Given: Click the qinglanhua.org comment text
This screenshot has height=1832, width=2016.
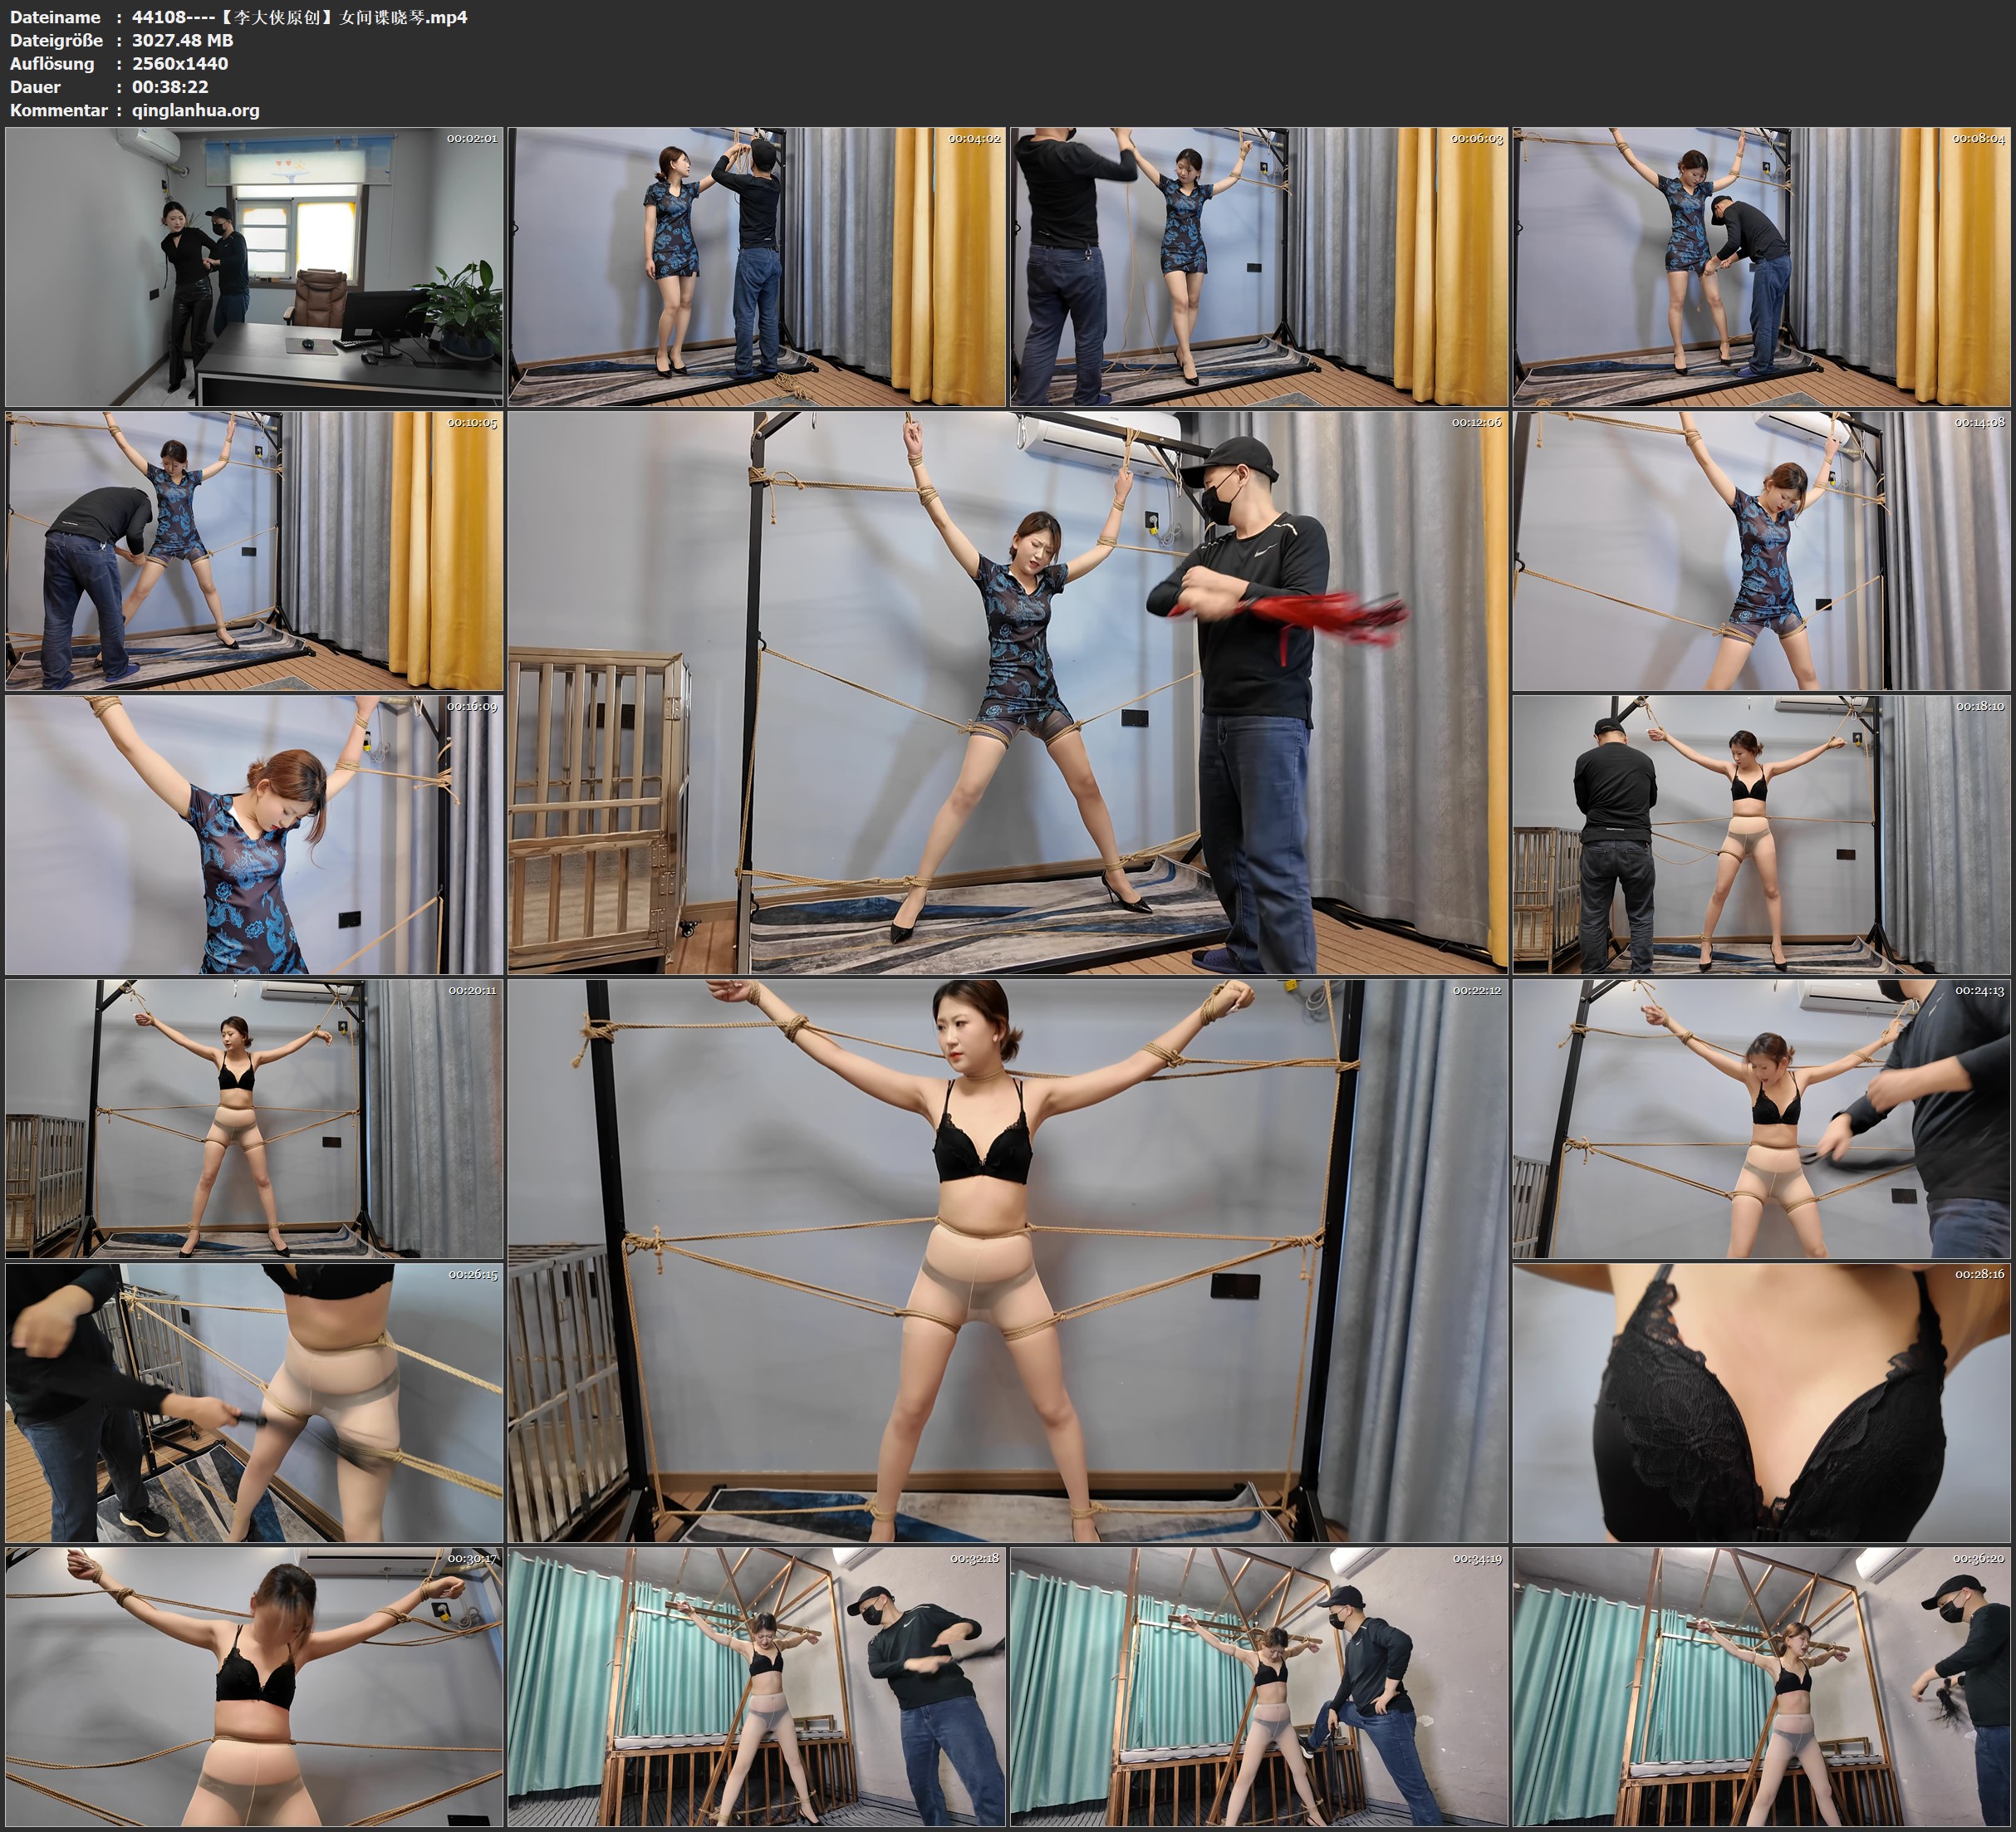Looking at the screenshot, I should [195, 110].
